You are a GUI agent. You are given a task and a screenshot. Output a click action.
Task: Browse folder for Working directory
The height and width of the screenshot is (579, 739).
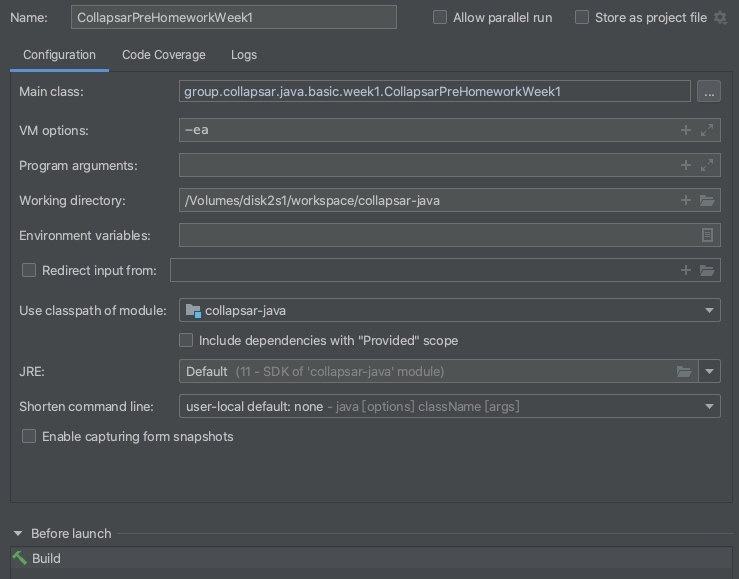708,200
